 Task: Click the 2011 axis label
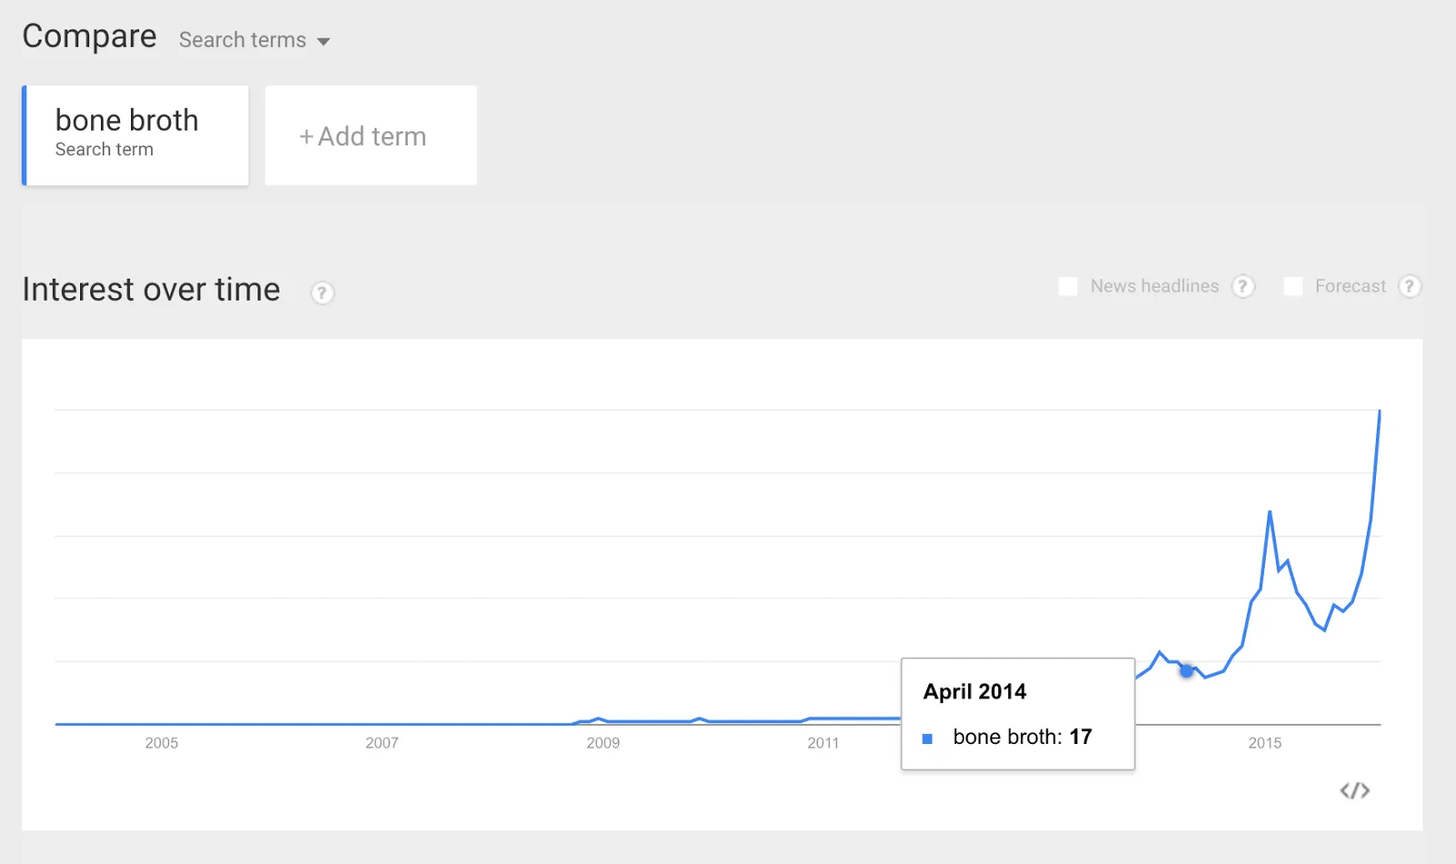point(823,743)
